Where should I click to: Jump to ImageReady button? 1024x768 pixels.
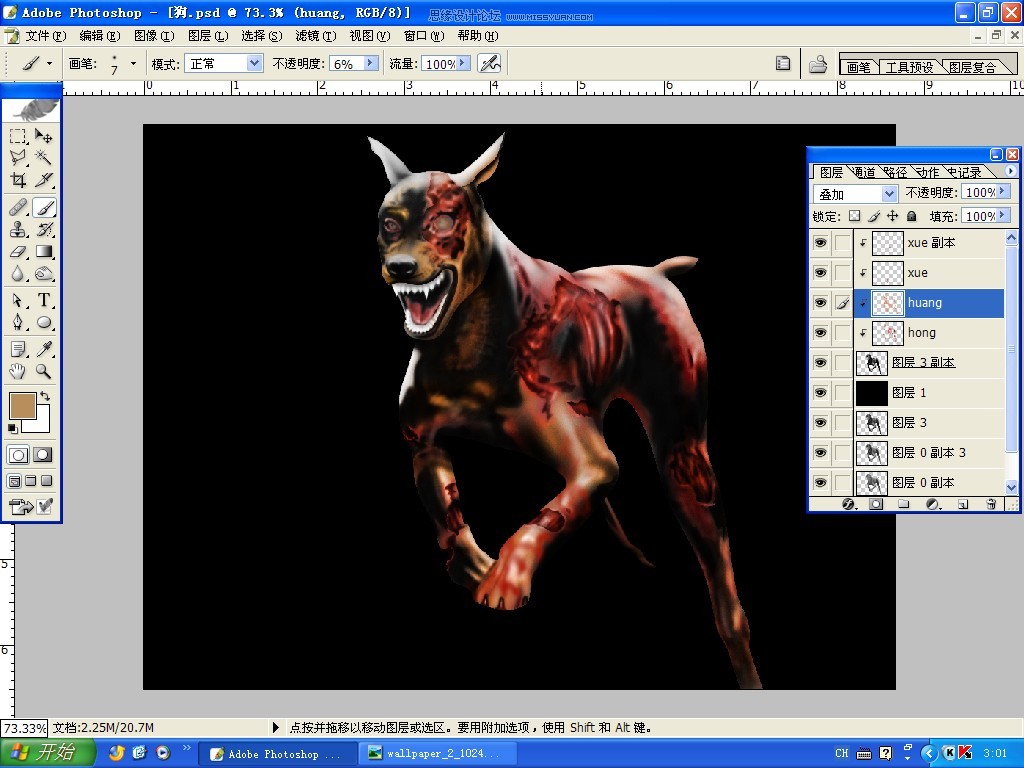[x=22, y=506]
